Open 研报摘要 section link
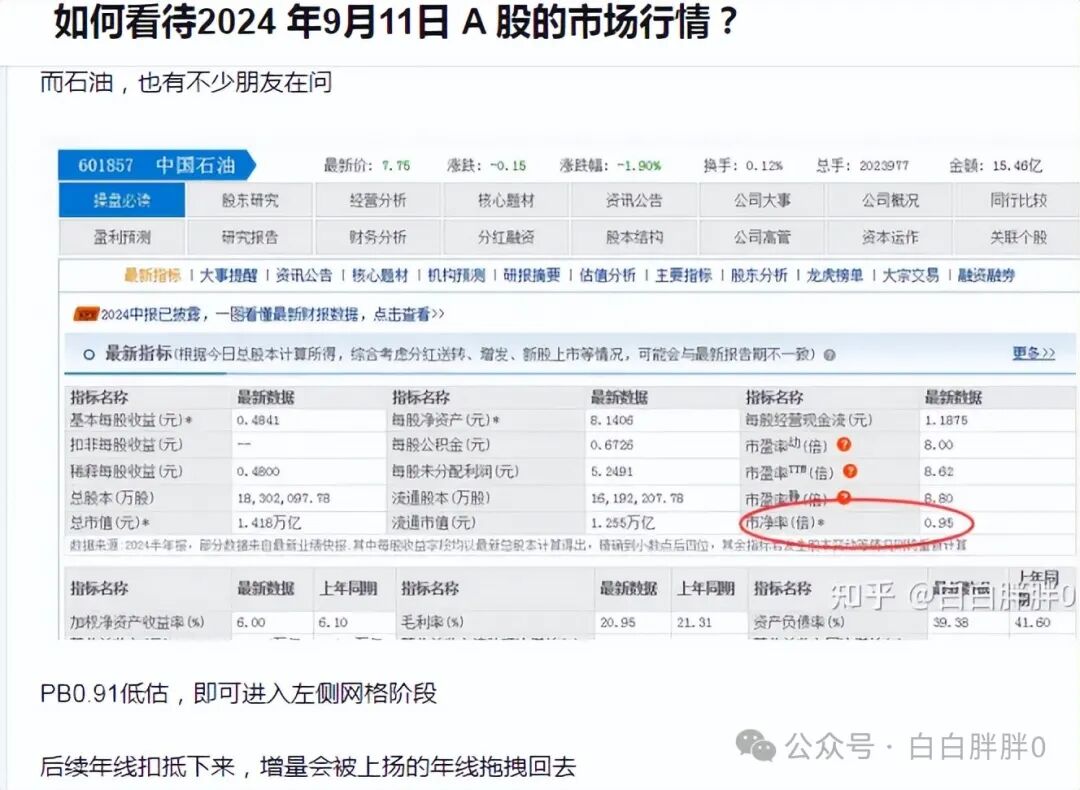This screenshot has height=790, width=1080. [x=532, y=276]
